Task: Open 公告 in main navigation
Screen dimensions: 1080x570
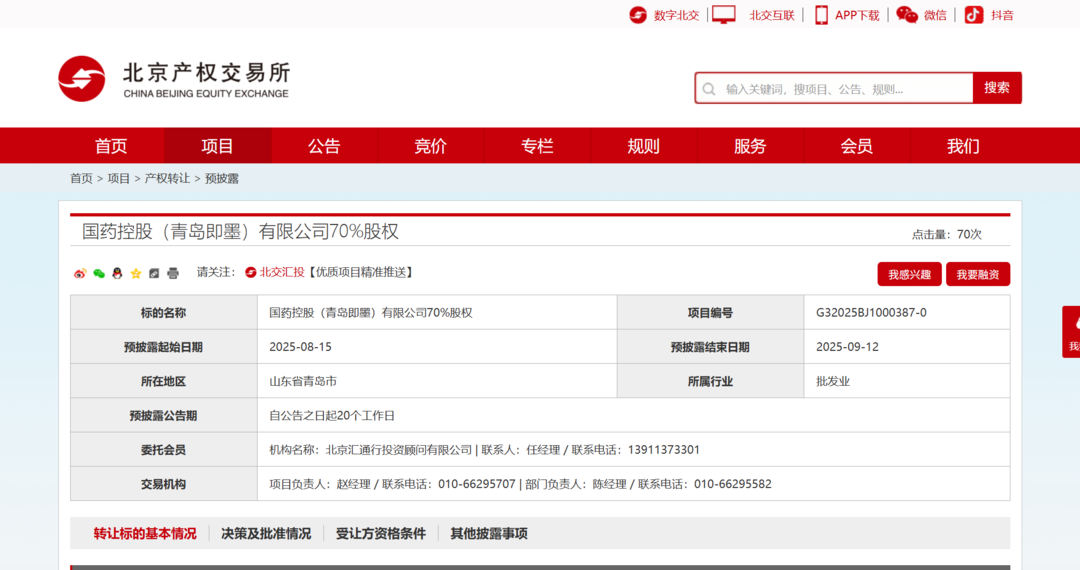Action: tap(324, 146)
